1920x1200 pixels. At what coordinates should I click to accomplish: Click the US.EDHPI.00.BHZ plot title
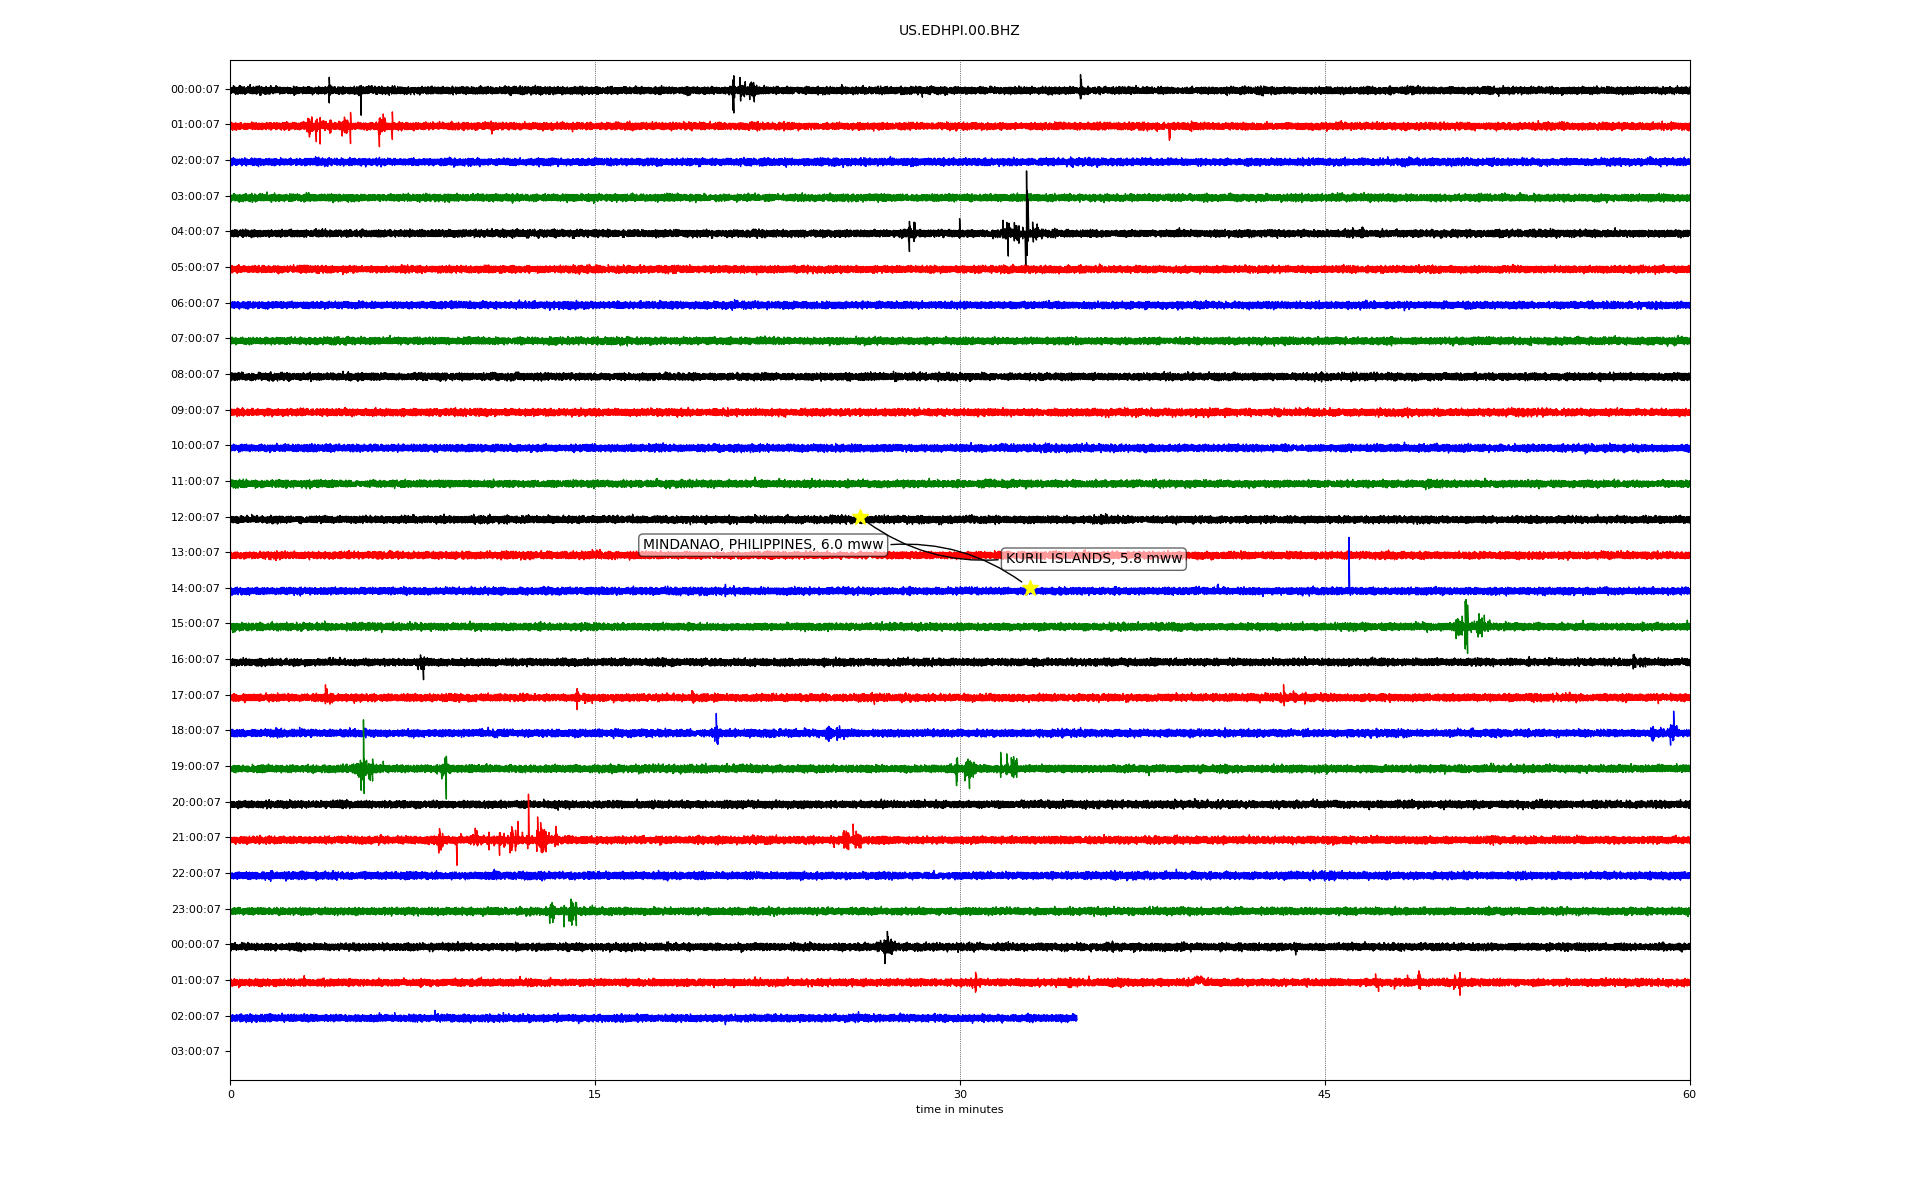tap(958, 31)
